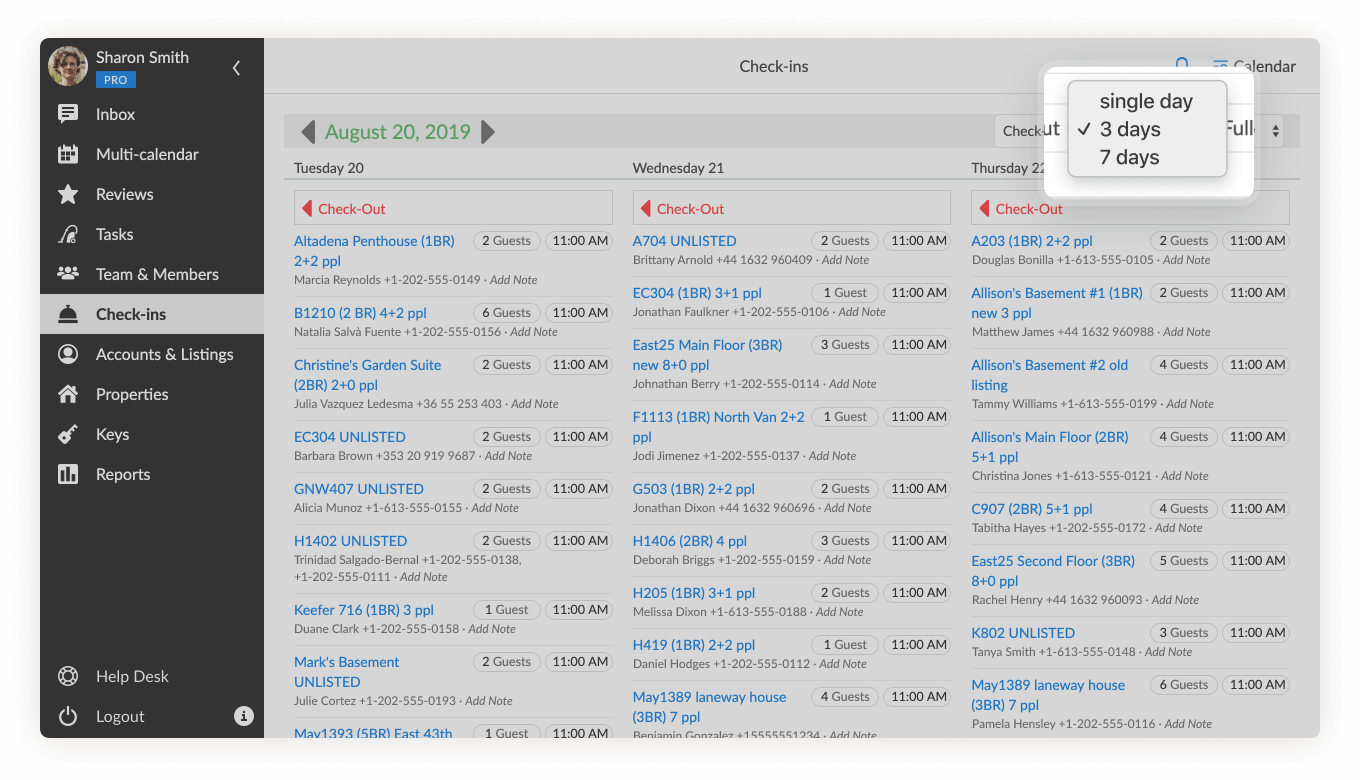The height and width of the screenshot is (780, 1360).
Task: Open F1113 (1BR) North Van listing
Action: (719, 427)
